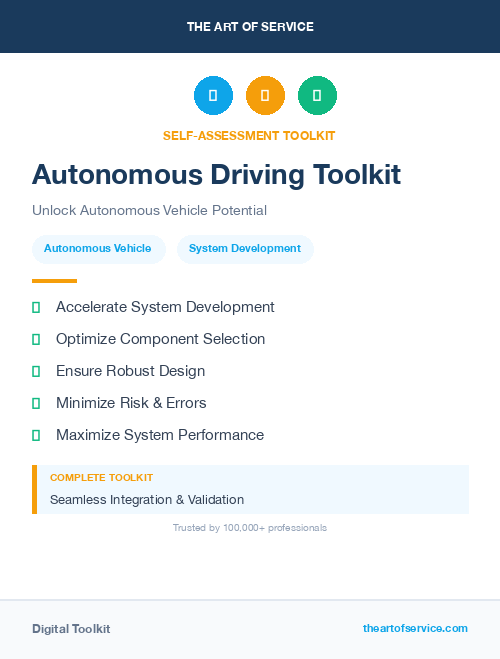This screenshot has height=659, width=500.
Task: Click the bullet icon beside Optimize Component Selection
Action: [36, 340]
